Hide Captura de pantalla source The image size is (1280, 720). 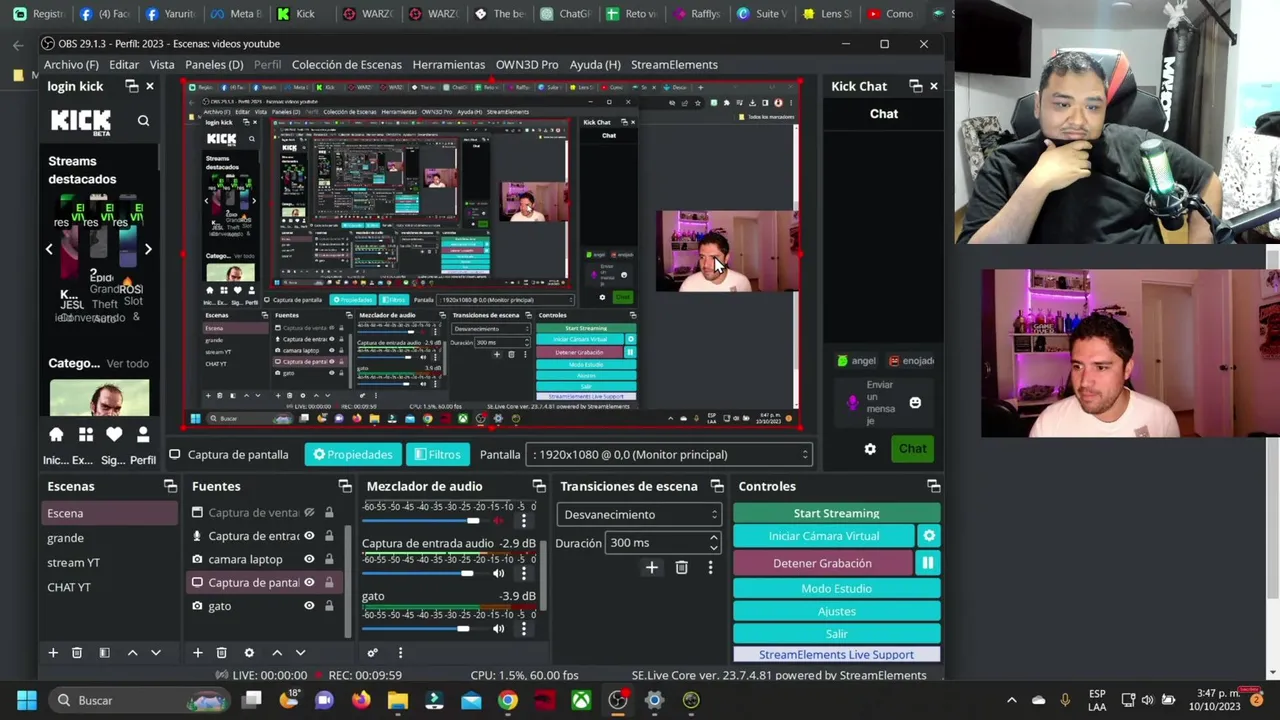click(309, 582)
